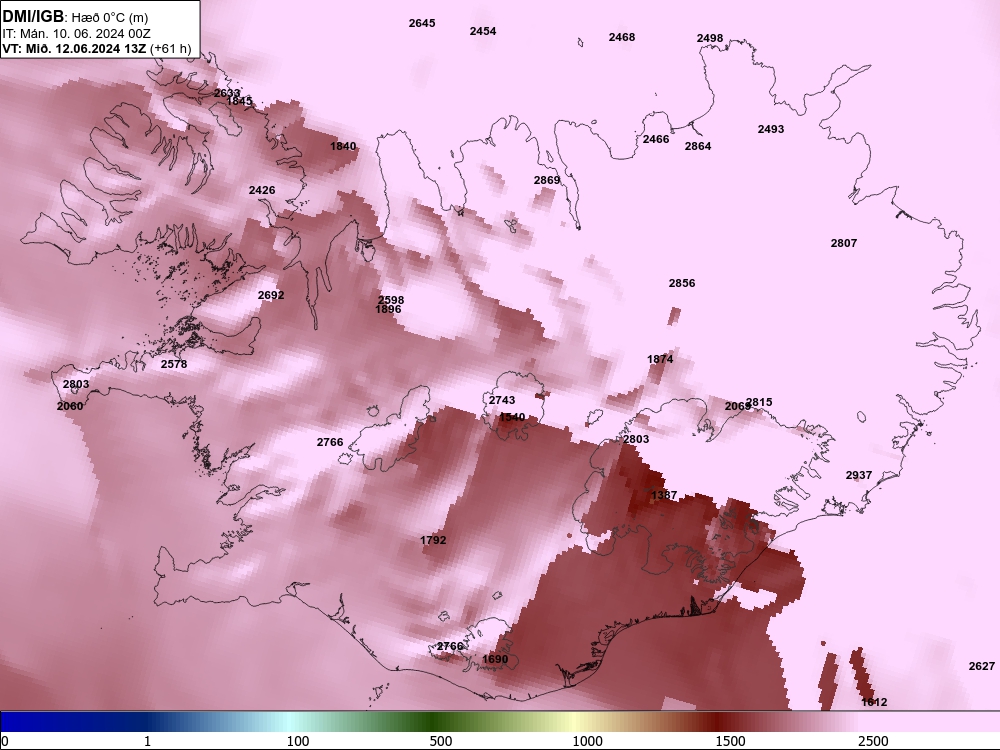Click the 2856 height value
Screen dimensions: 1000x750
tap(682, 283)
